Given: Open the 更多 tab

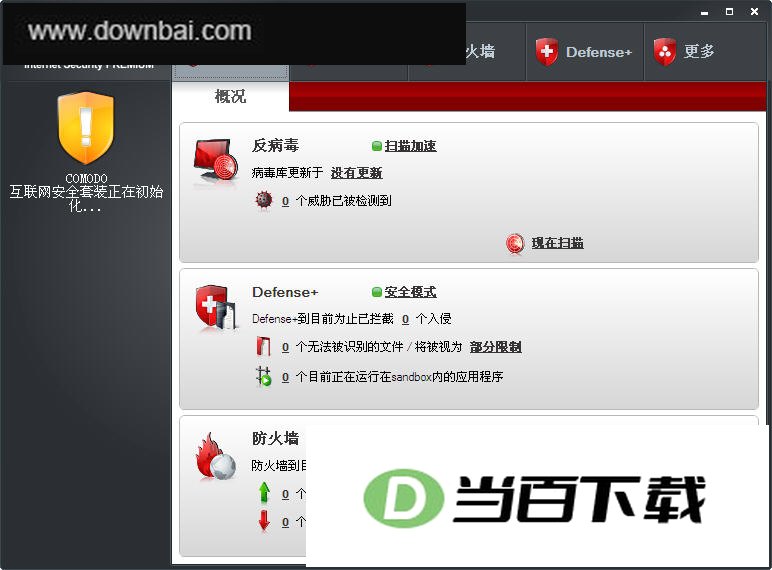Looking at the screenshot, I should coord(704,52).
